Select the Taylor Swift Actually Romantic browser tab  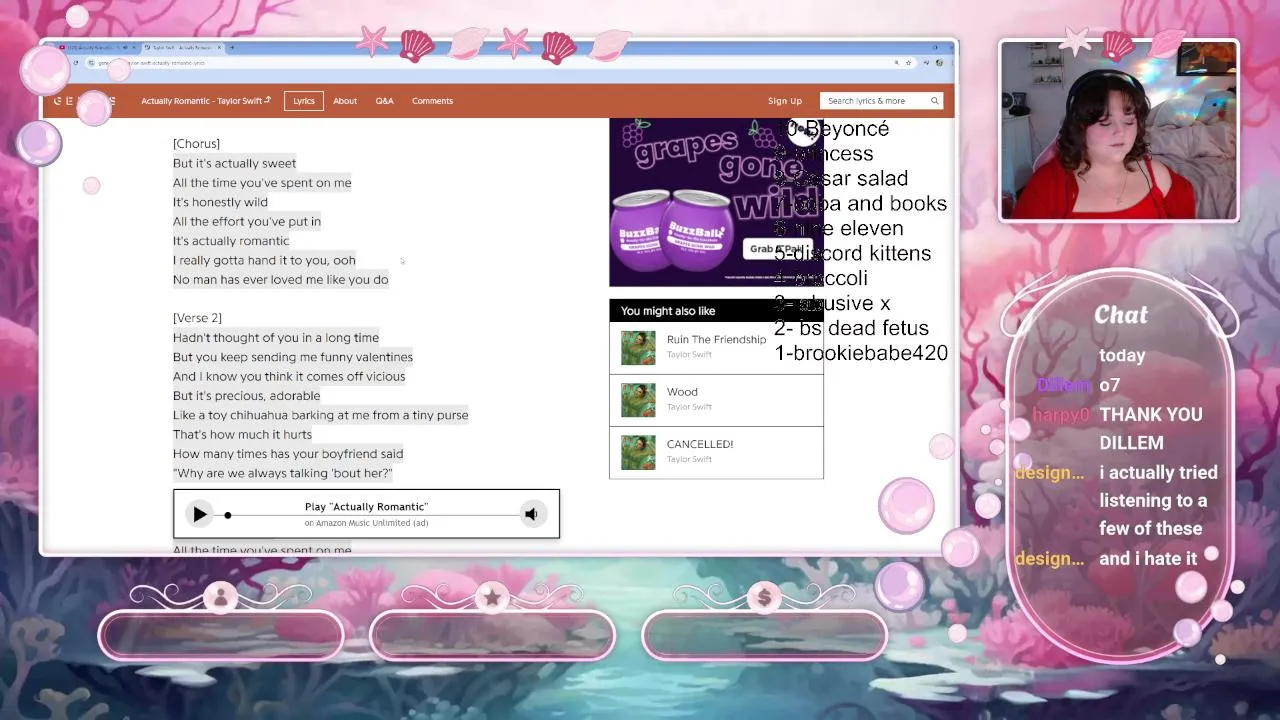click(182, 47)
